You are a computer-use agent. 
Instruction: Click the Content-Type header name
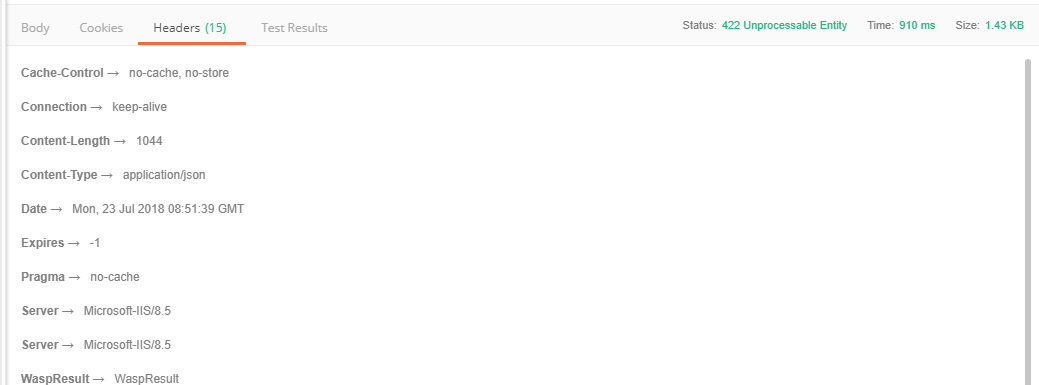coord(59,175)
